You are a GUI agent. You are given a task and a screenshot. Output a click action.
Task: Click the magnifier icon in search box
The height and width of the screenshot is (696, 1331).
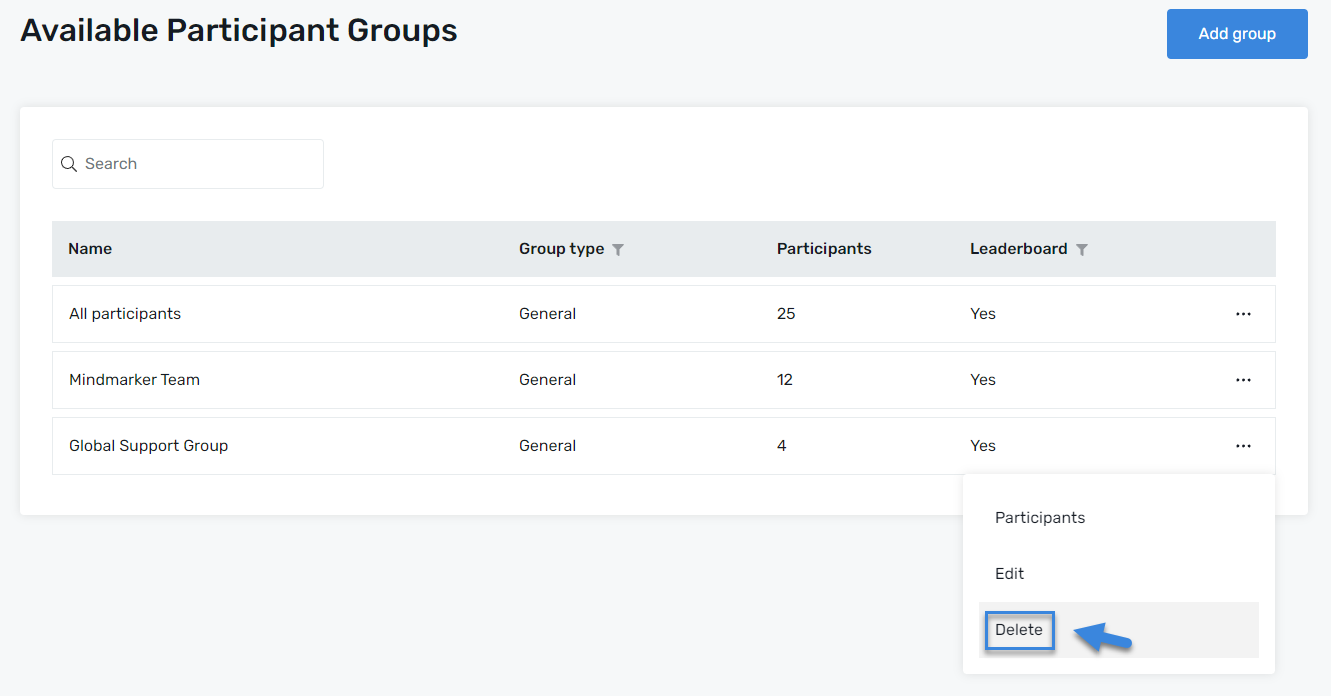(69, 164)
